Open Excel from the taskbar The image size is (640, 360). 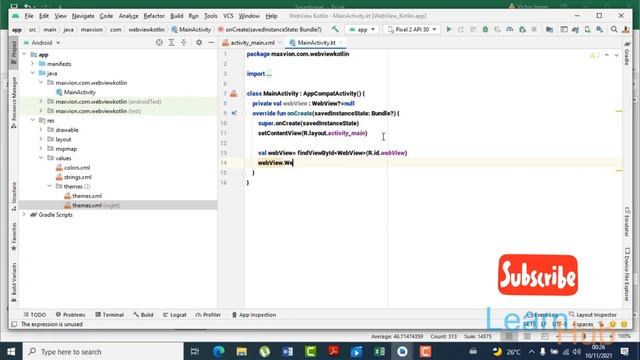[379, 351]
